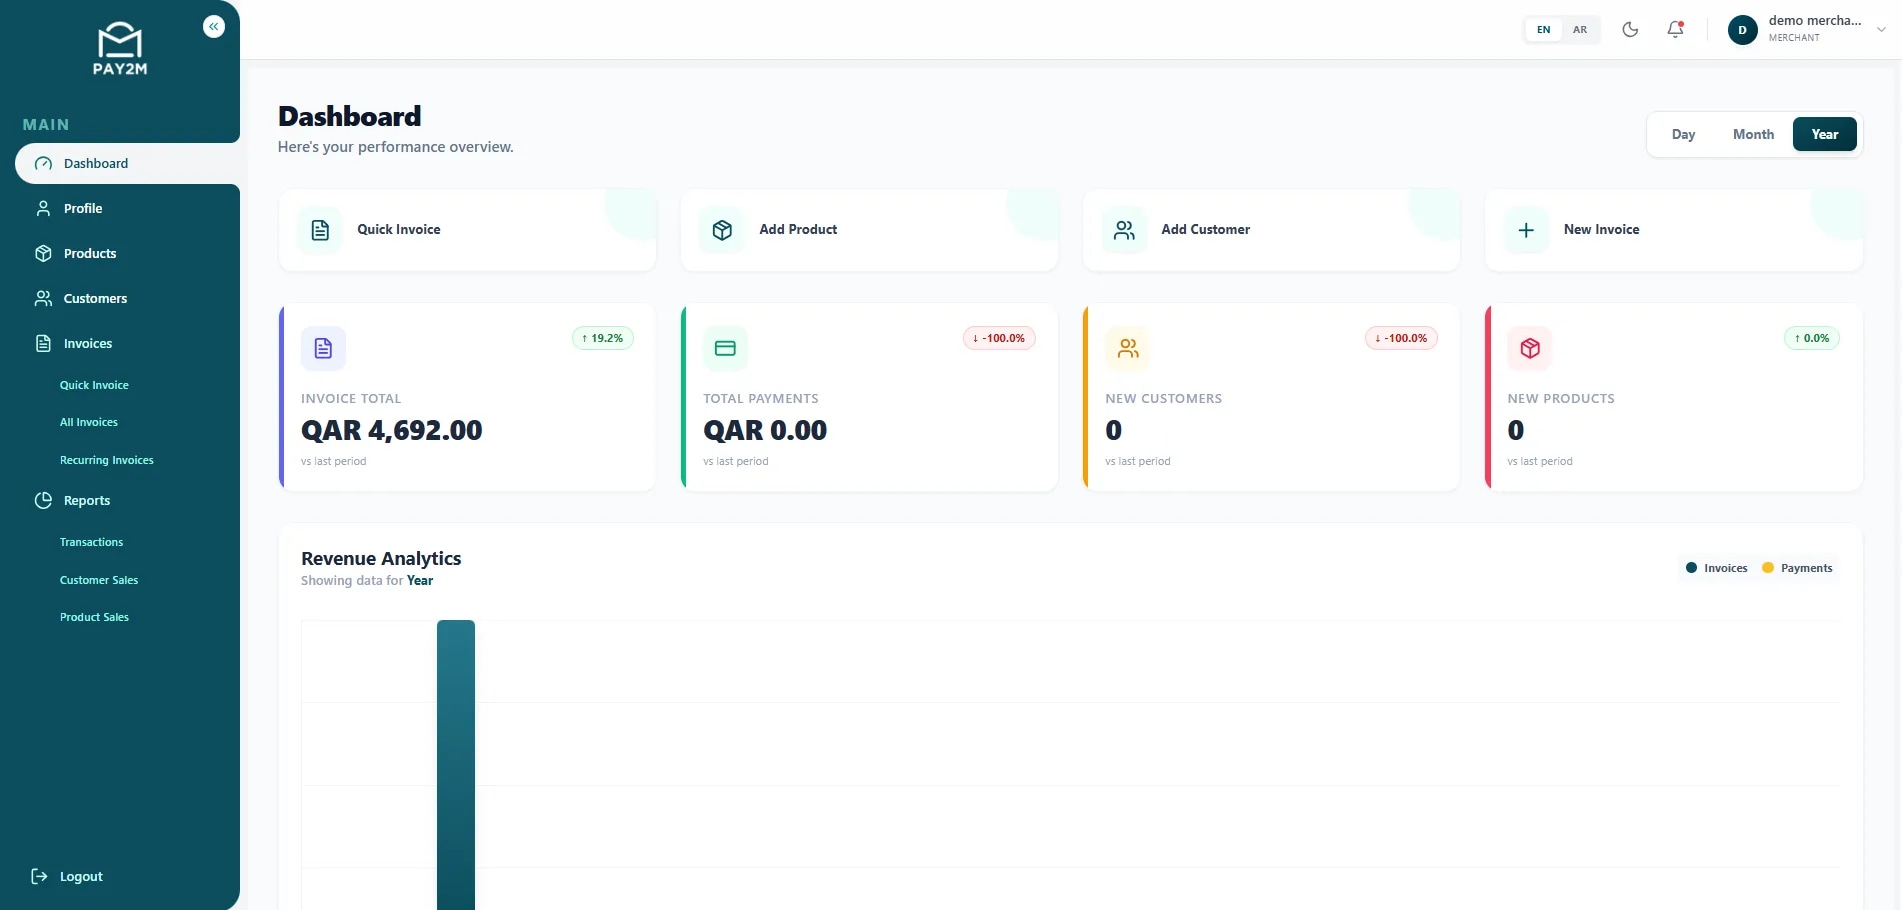
Task: Click the Dashboard gauge icon in sidebar
Action: pos(43,163)
